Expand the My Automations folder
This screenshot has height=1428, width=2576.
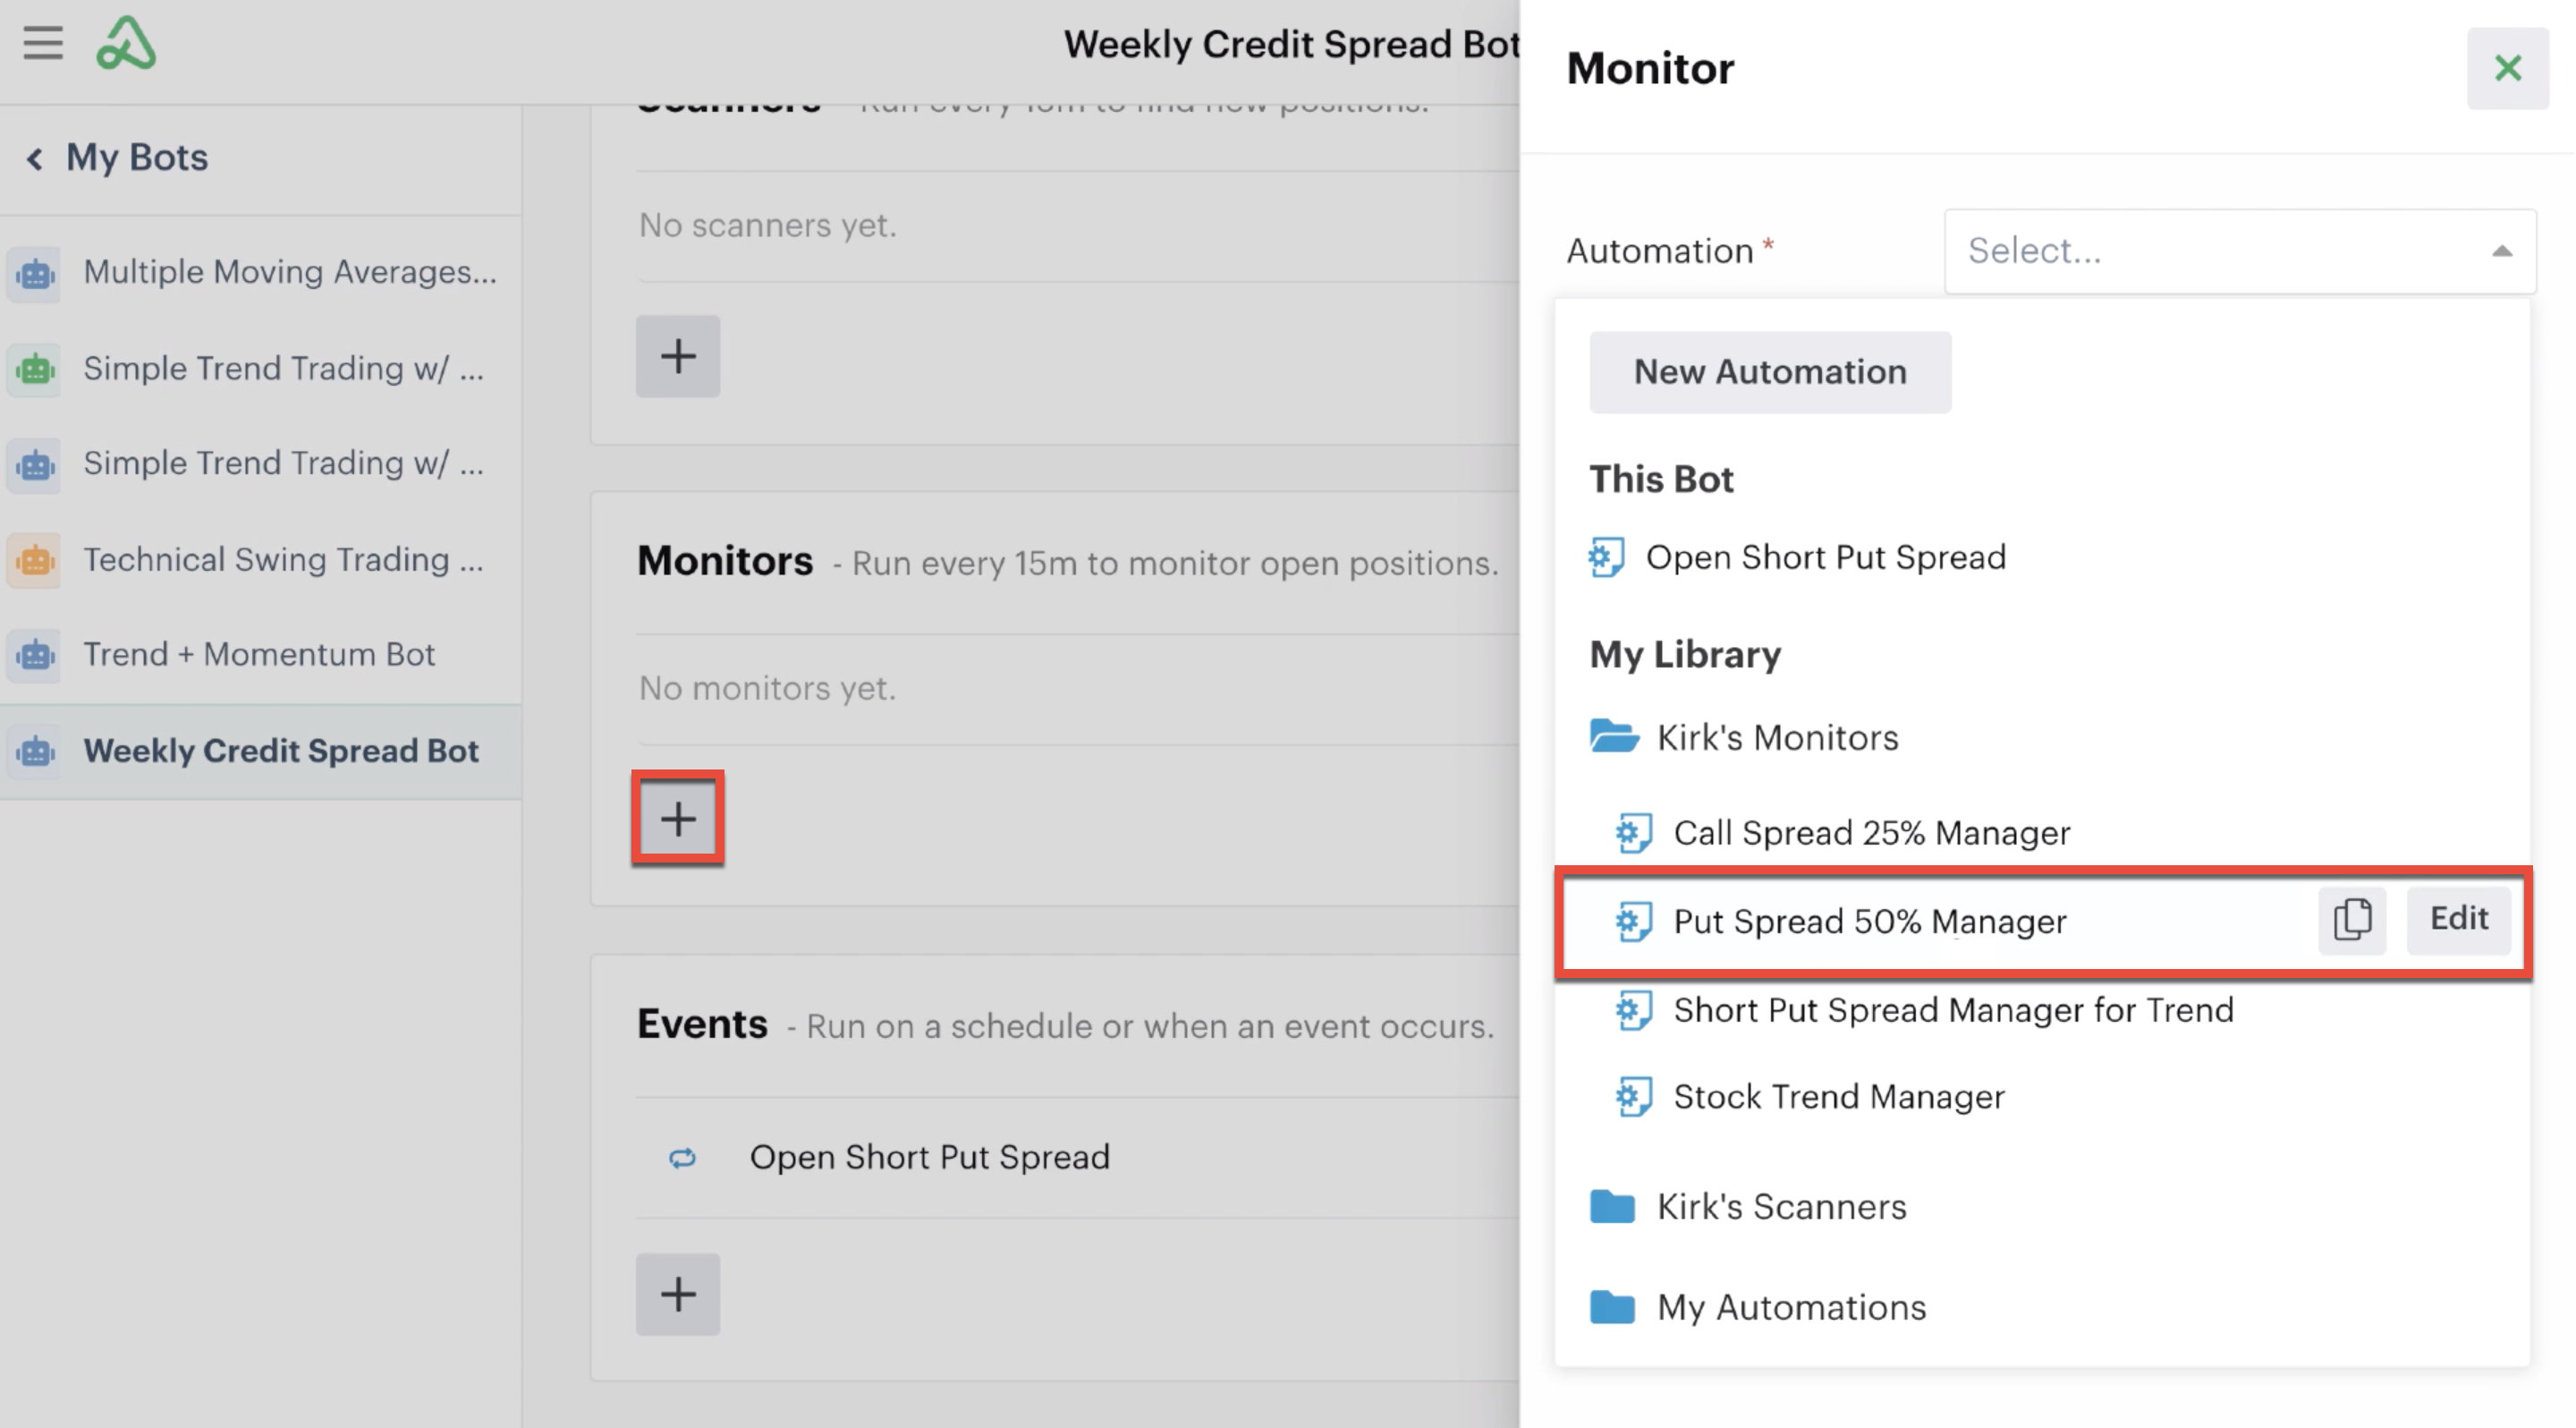click(x=1758, y=1308)
